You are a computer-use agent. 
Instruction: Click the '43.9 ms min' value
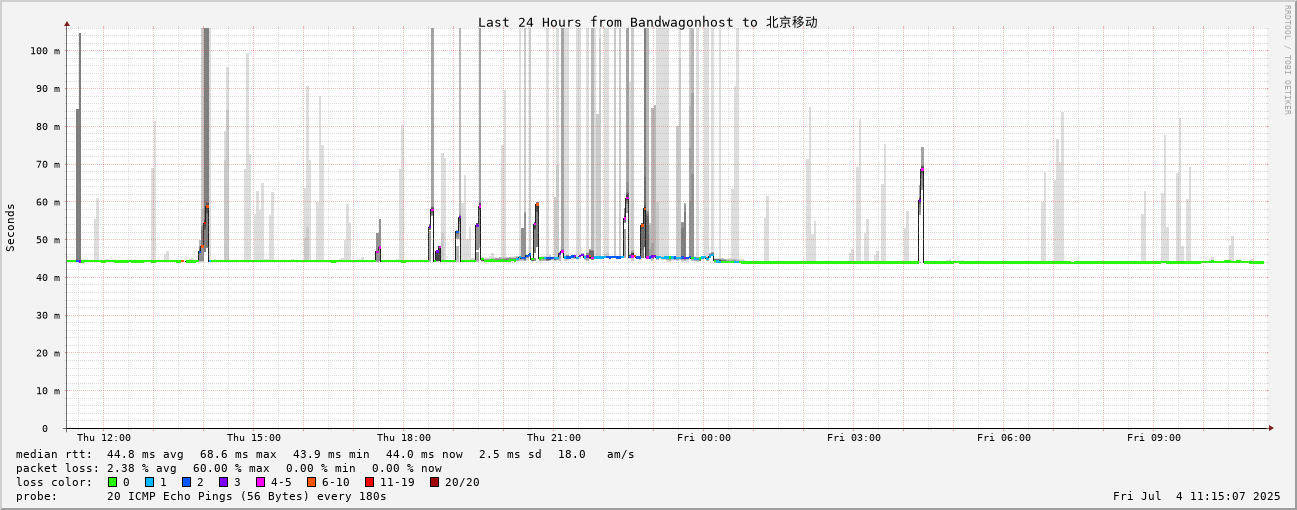pyautogui.click(x=331, y=454)
